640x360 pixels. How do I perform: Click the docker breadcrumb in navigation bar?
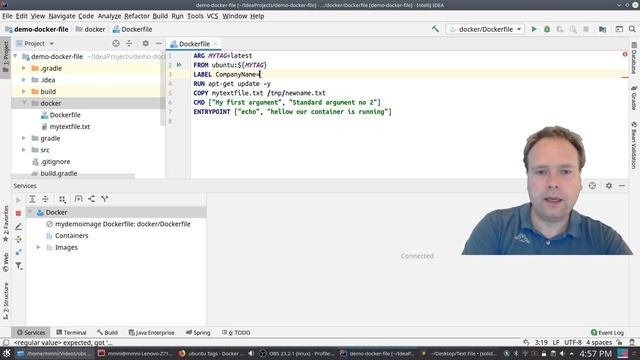[95, 29]
